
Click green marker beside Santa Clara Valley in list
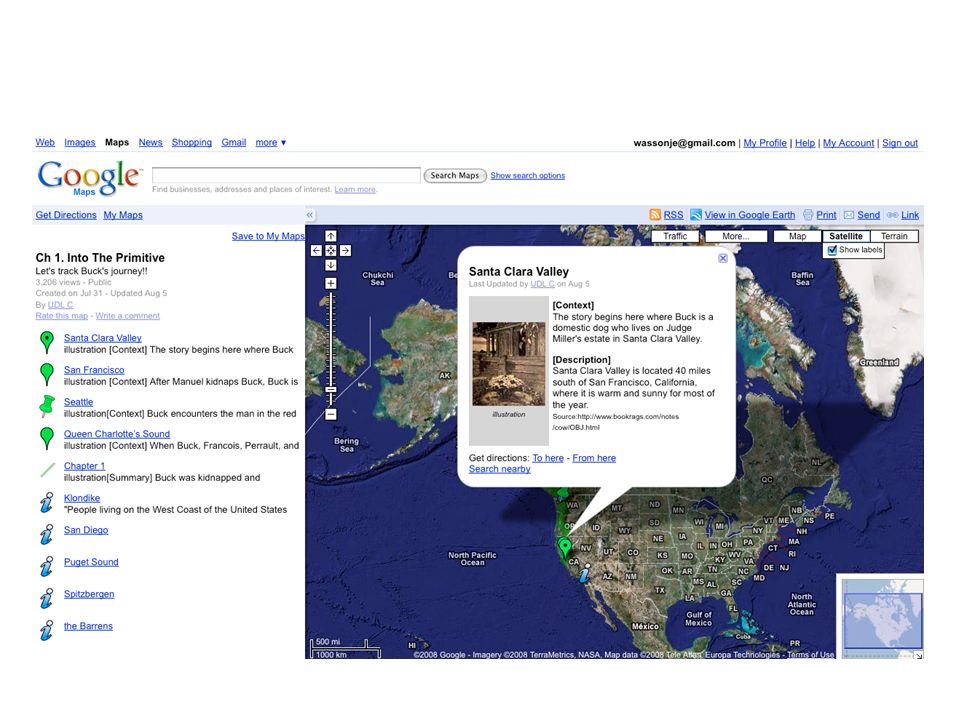[x=47, y=342]
